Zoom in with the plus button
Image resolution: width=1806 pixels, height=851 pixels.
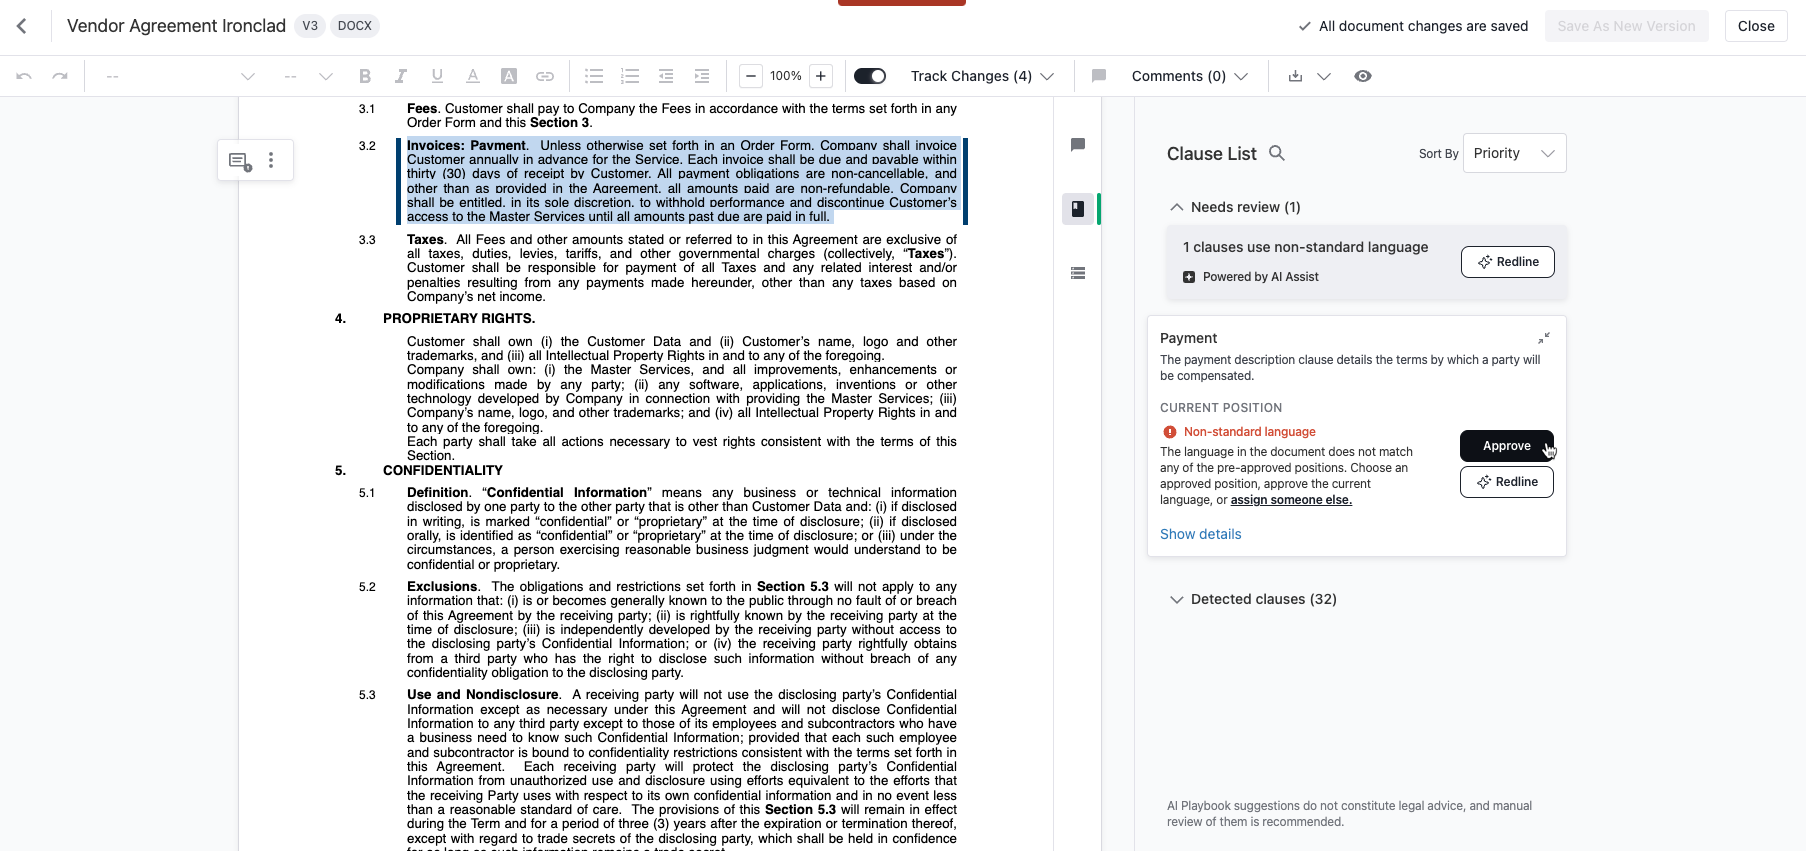821,76
